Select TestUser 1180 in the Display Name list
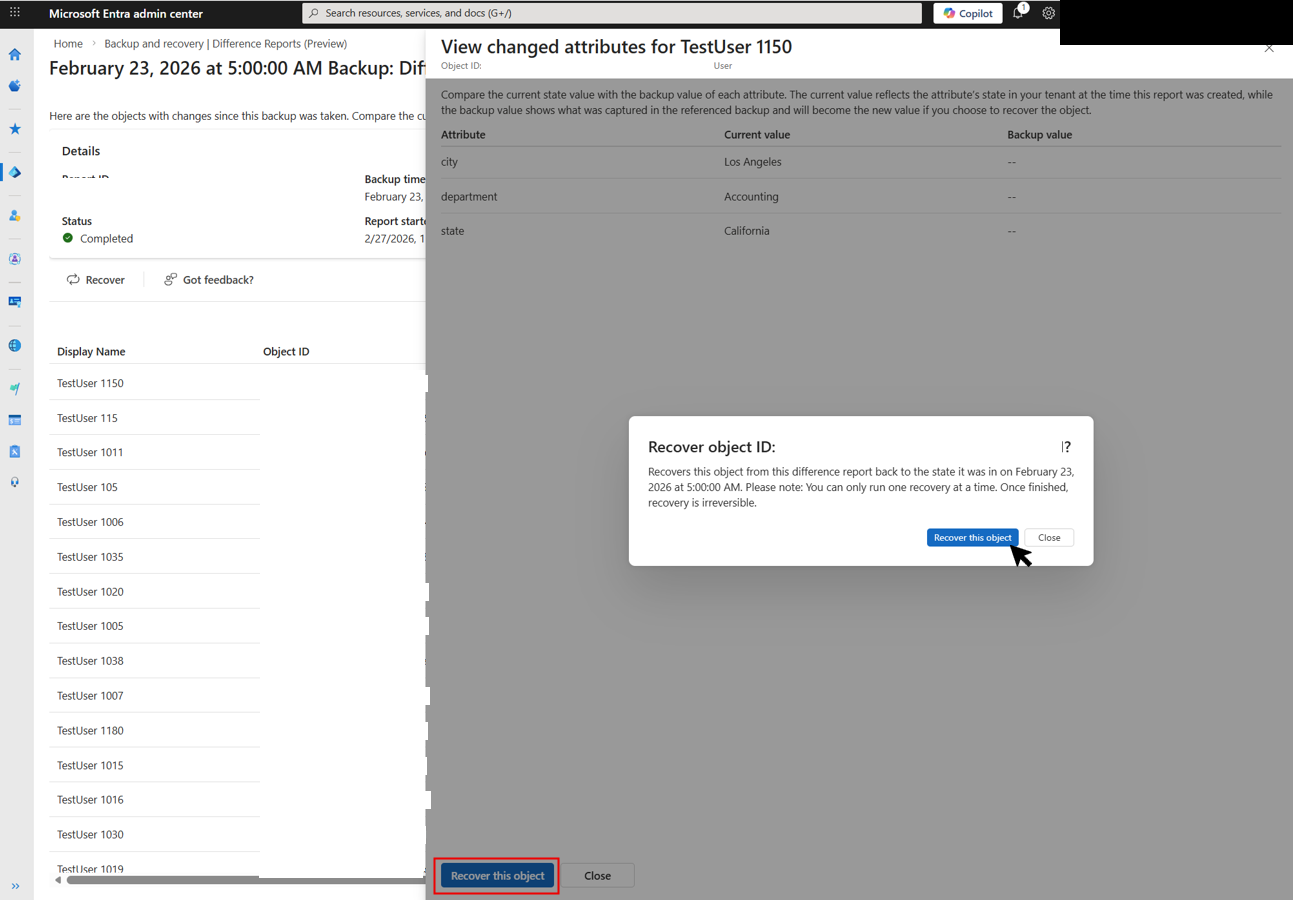 [x=90, y=730]
